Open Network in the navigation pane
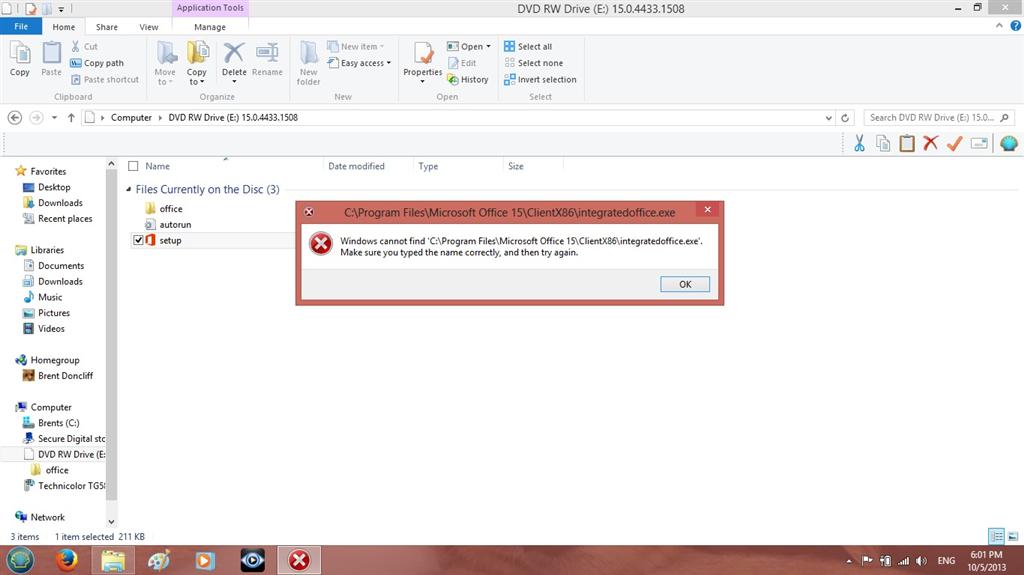1024x575 pixels. [x=47, y=517]
